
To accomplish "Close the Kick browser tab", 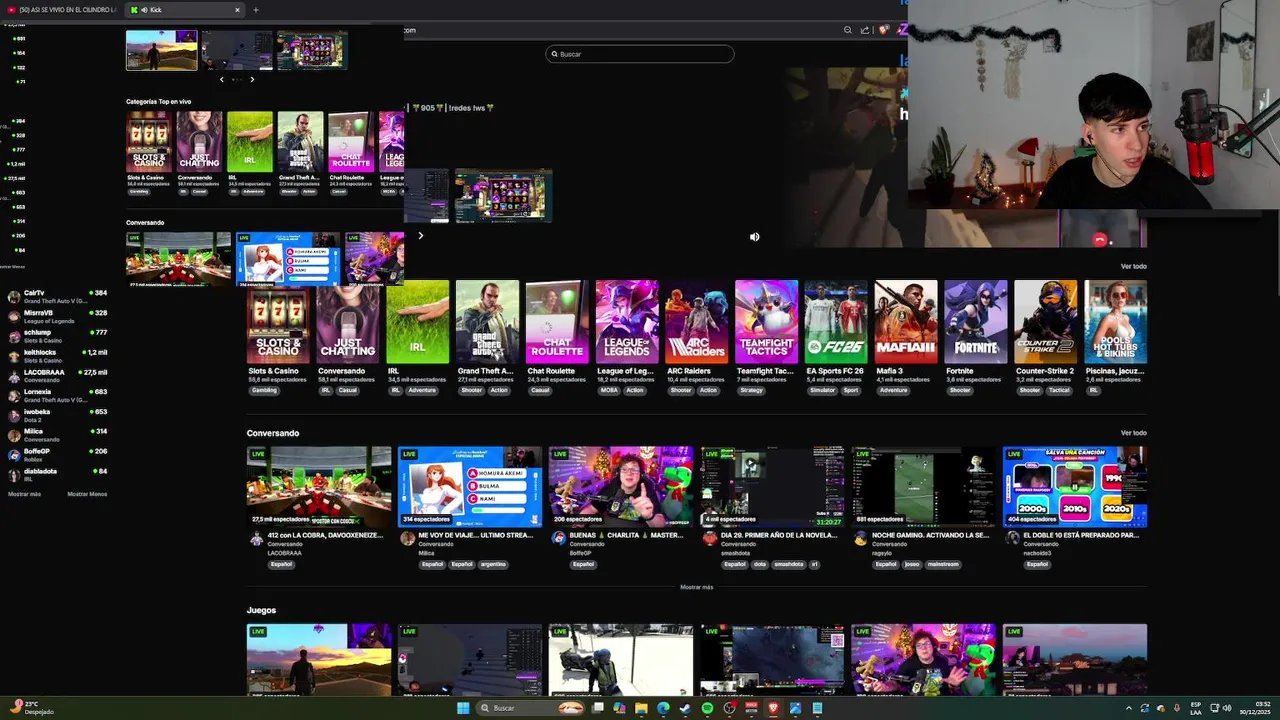I will 237,10.
